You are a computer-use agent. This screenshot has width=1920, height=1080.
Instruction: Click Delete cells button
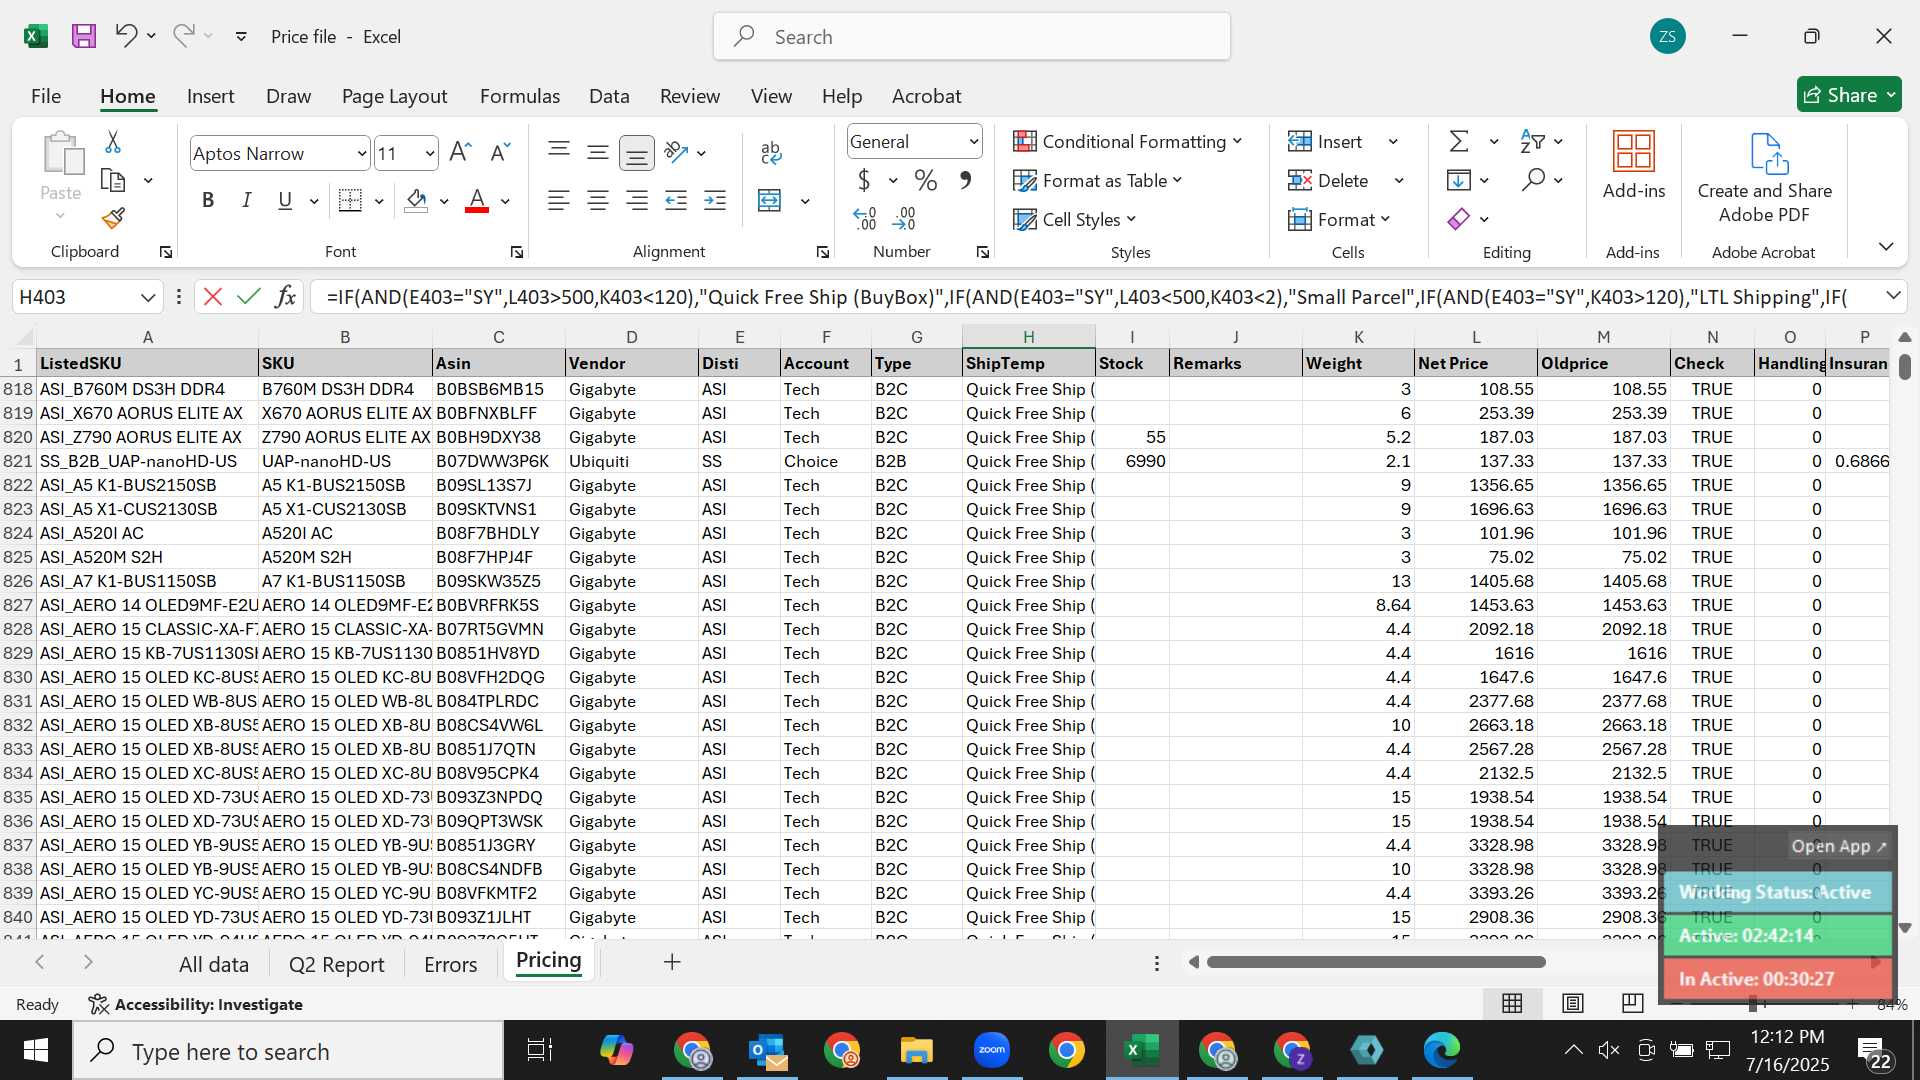1328,181
